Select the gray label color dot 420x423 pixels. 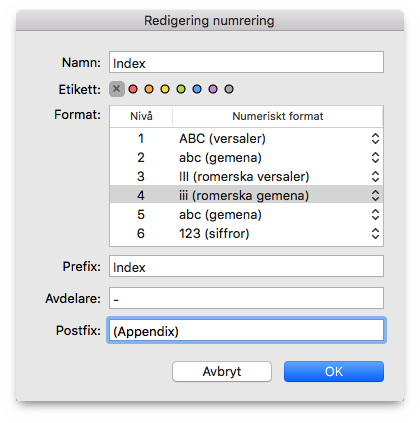[x=229, y=89]
